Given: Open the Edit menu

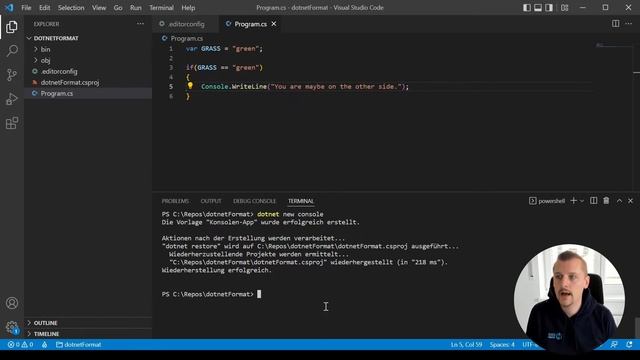Looking at the screenshot, I should click(44, 7).
